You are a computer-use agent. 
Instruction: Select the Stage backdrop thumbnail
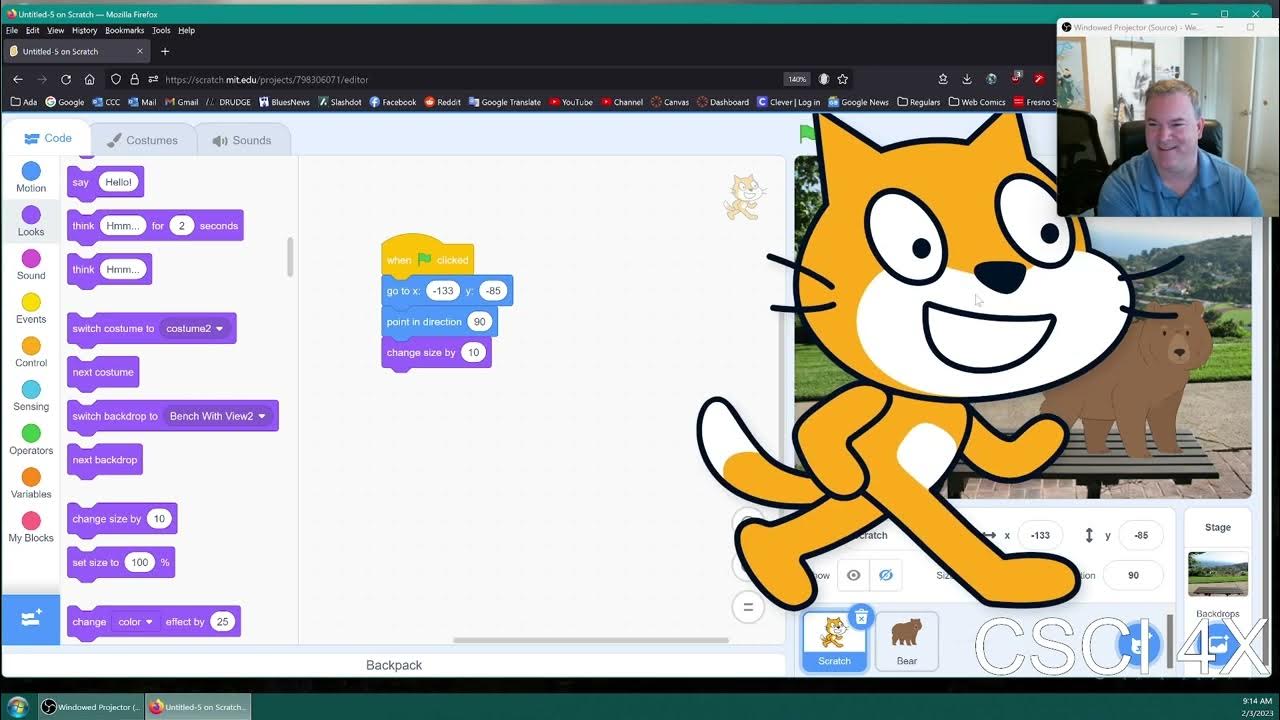coord(1218,574)
